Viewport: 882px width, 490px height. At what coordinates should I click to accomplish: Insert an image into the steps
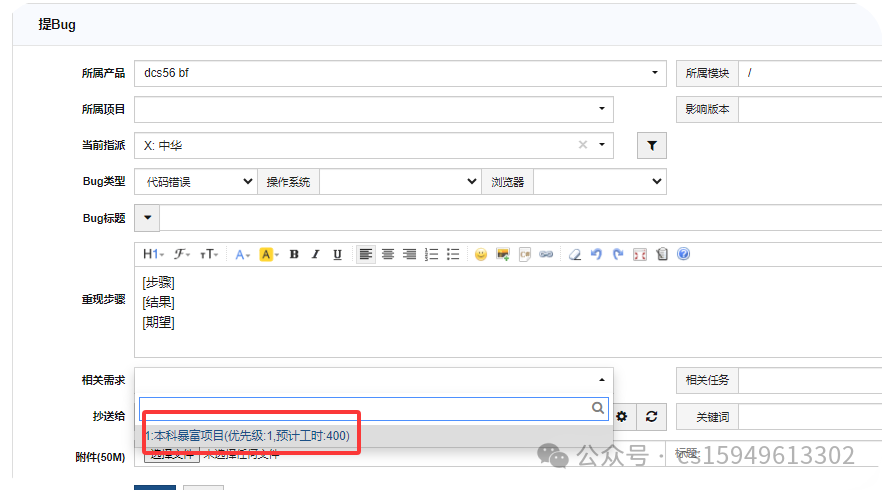[503, 254]
